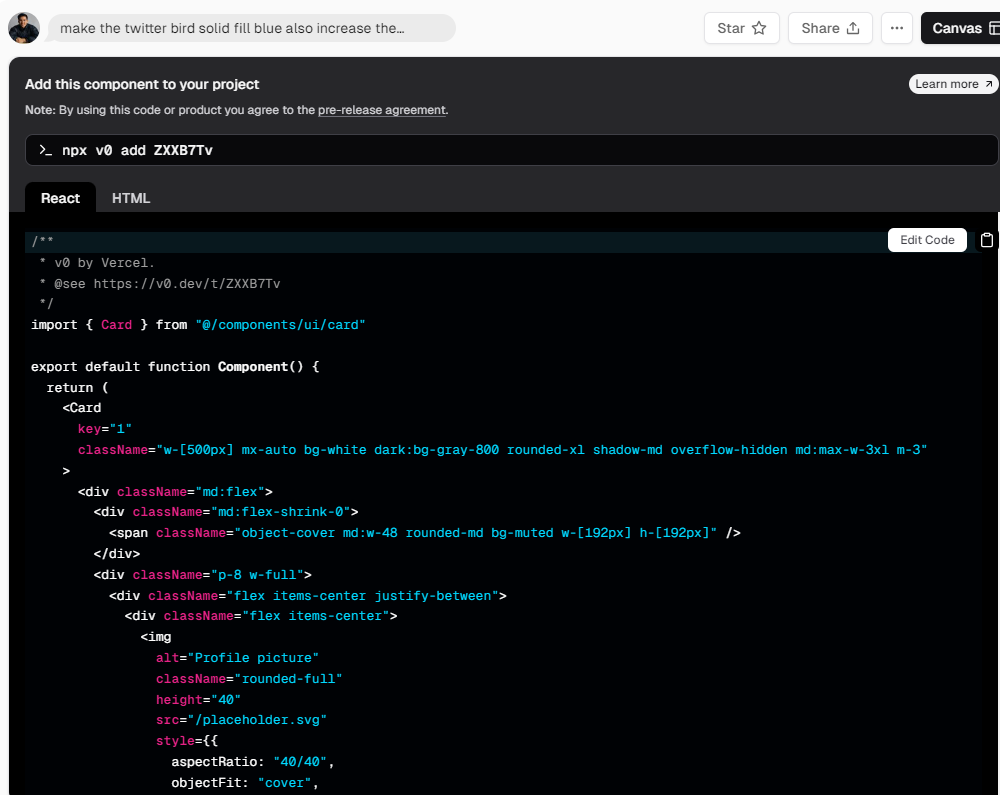The image size is (1000, 795).
Task: Switch to Canvas view
Action: tap(959, 28)
